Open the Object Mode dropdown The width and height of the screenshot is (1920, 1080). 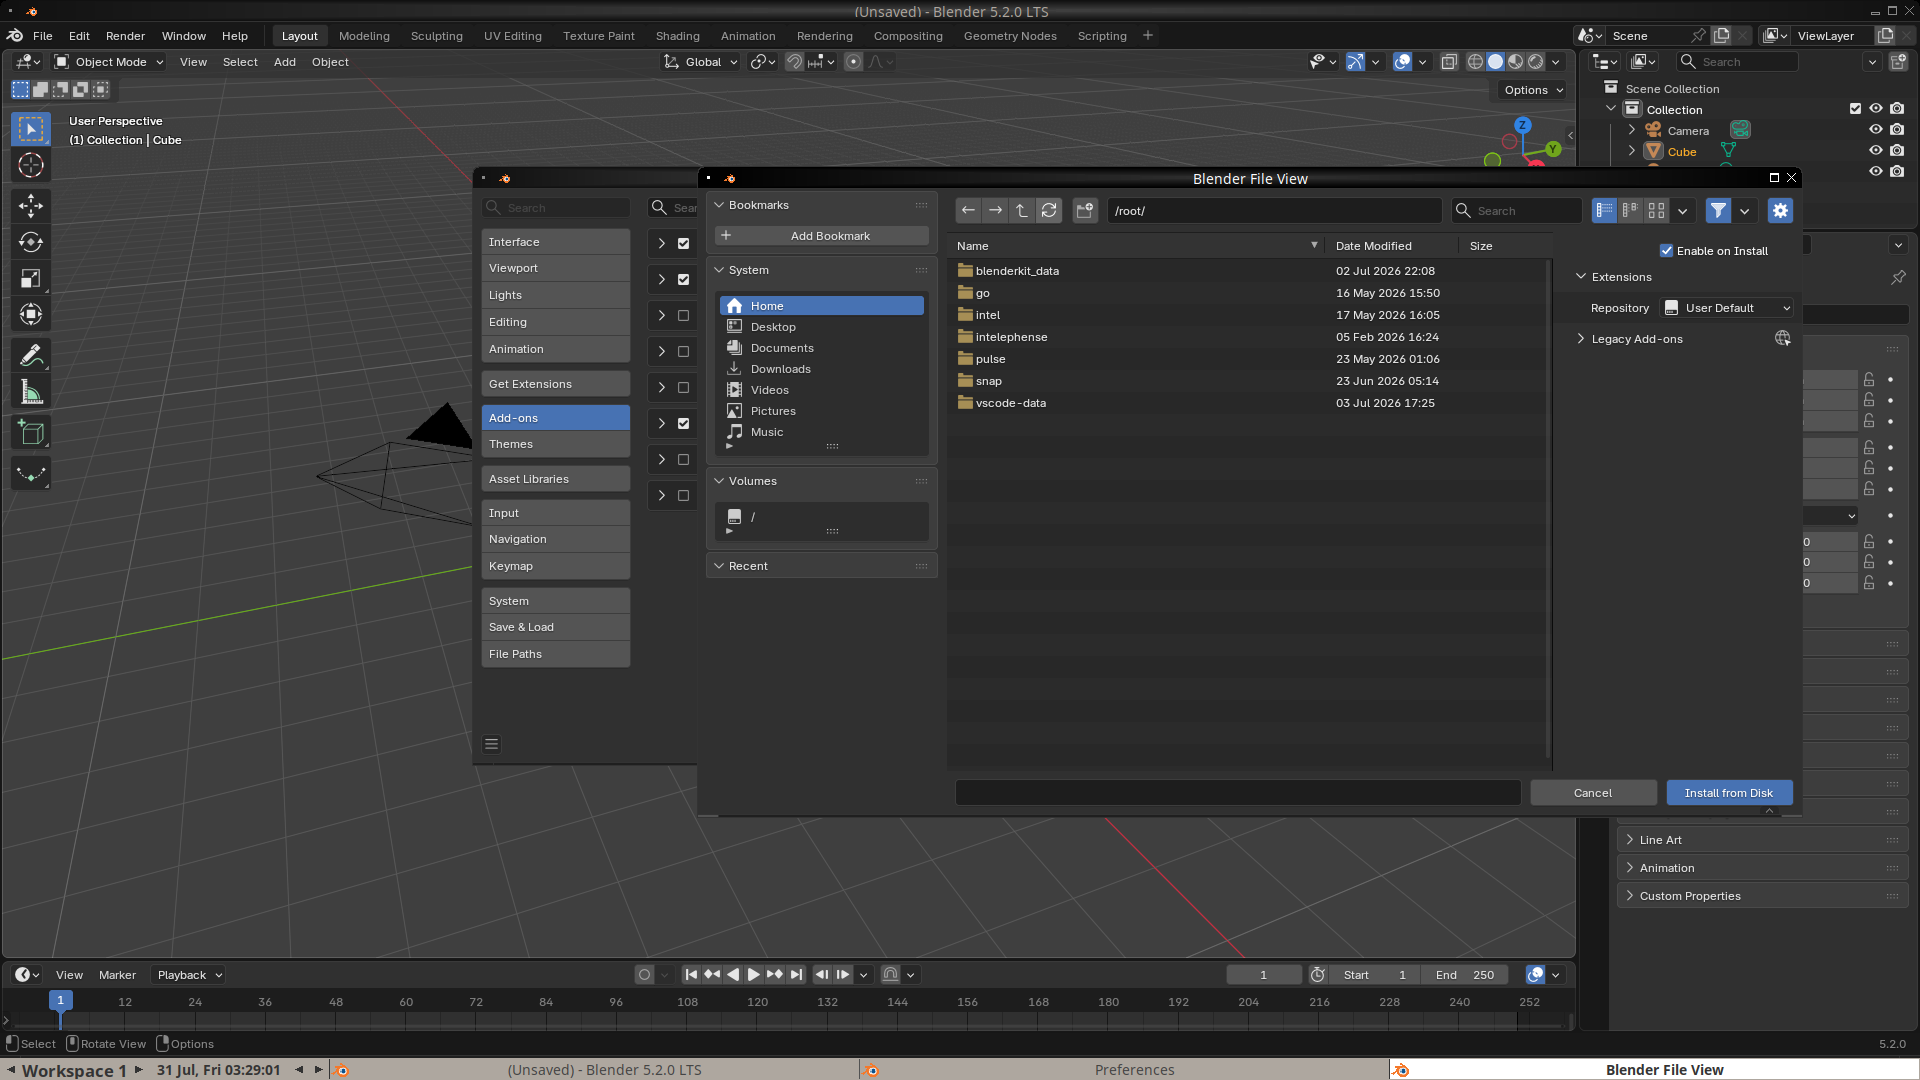[x=109, y=62]
